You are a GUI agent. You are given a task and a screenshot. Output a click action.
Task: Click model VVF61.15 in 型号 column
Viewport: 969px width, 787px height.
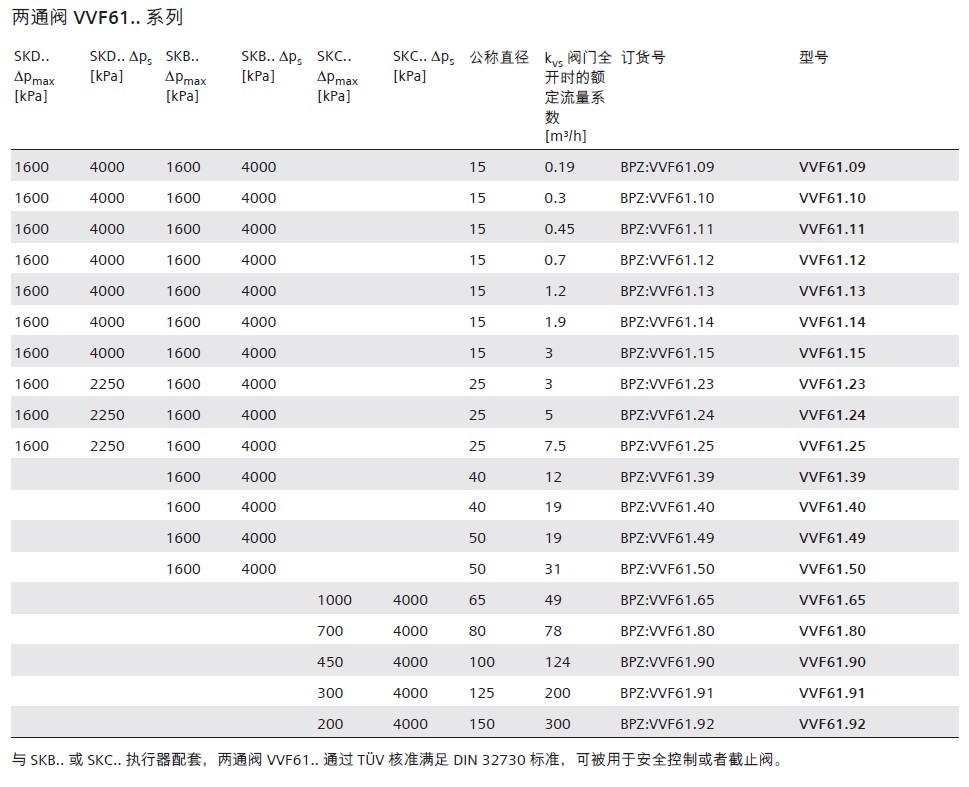click(832, 352)
